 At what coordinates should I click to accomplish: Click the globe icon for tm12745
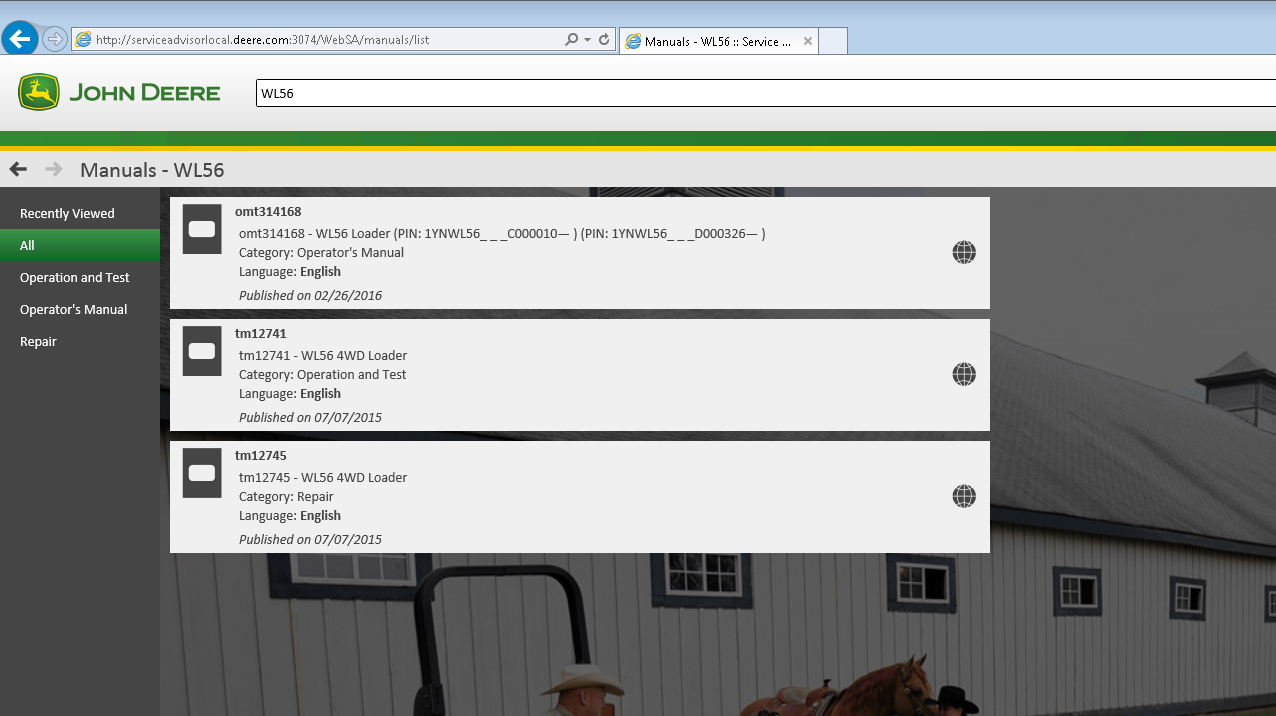coord(964,496)
